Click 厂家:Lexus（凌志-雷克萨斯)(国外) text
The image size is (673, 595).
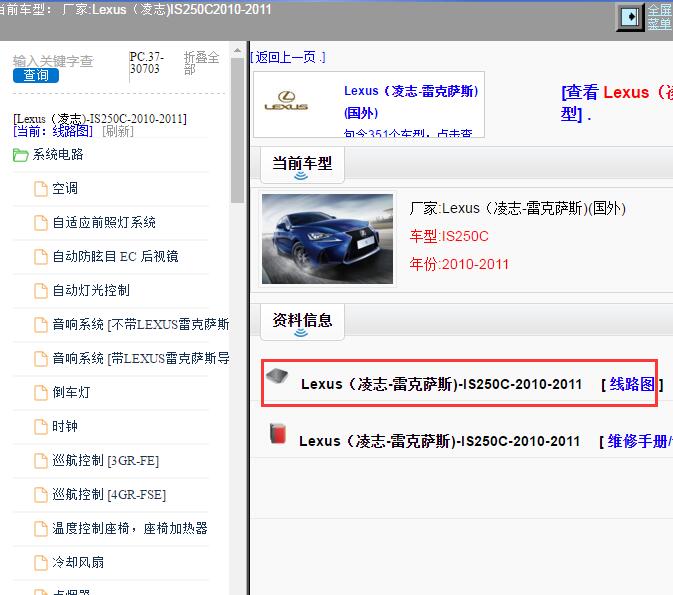click(518, 209)
